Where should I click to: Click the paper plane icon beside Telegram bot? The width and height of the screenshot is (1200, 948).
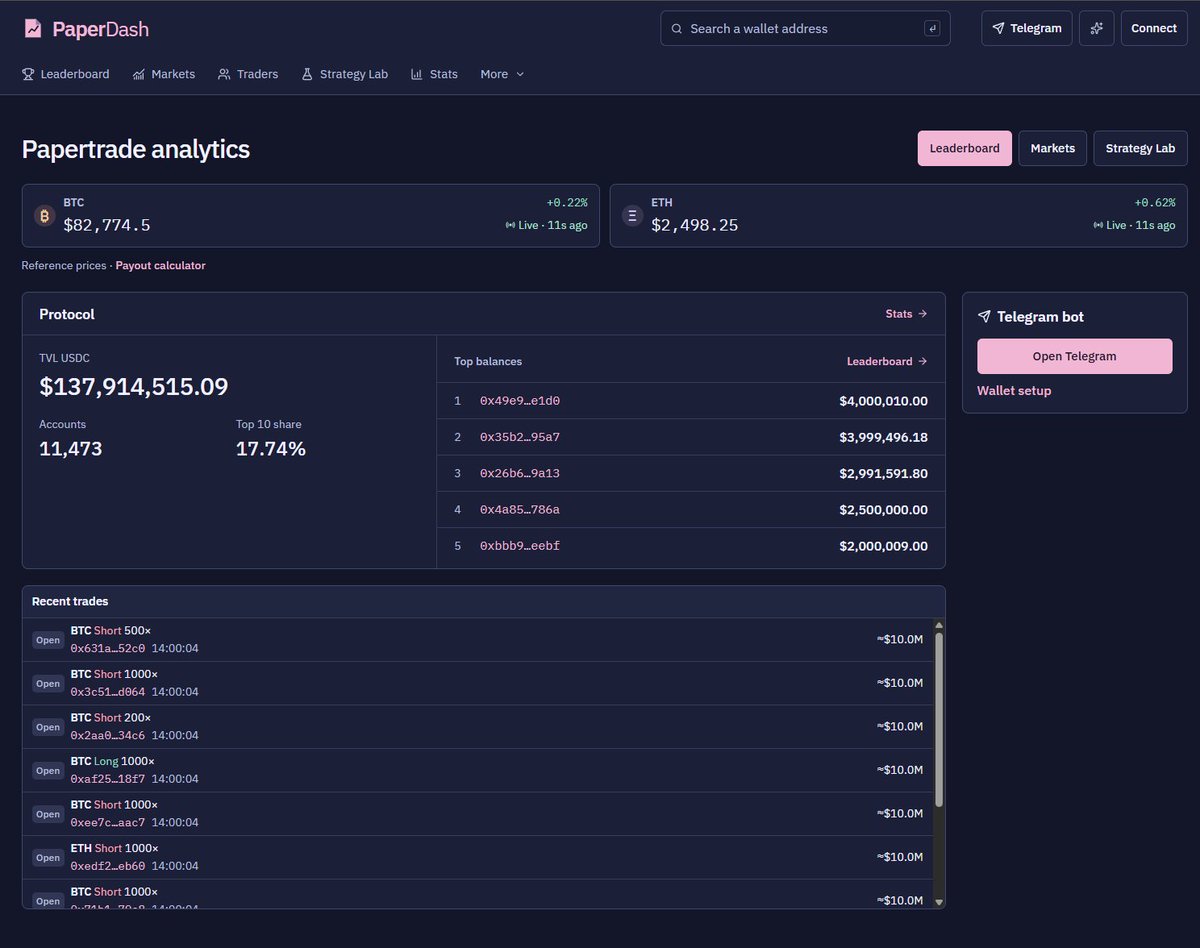click(984, 317)
